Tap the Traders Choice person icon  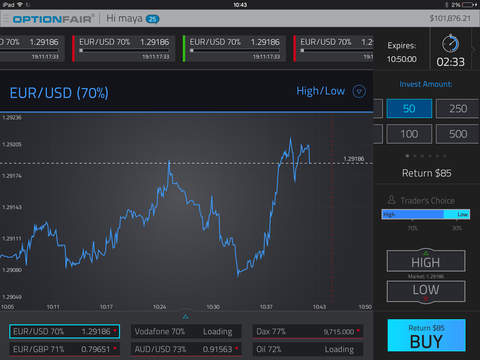tap(391, 200)
